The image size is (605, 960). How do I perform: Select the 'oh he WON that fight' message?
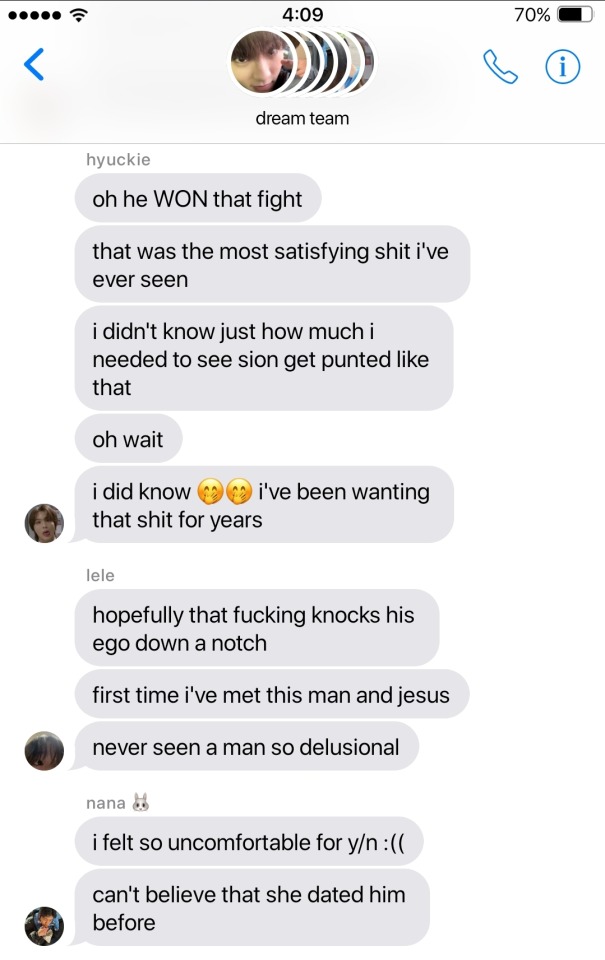point(198,198)
